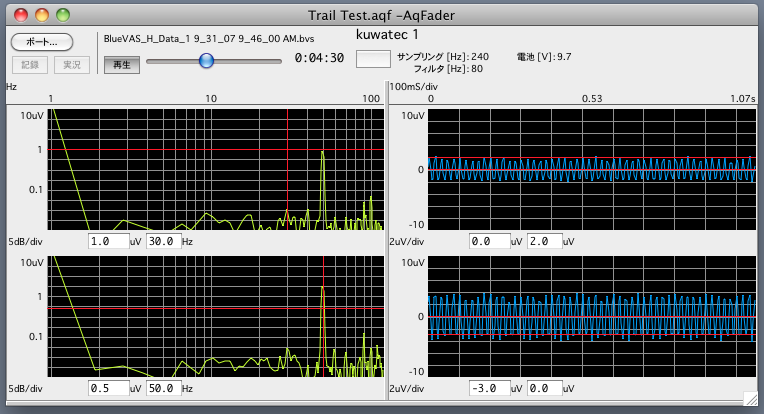Click the 0.0 uV field of bottom waveform
The image size is (764, 414).
click(x=545, y=388)
